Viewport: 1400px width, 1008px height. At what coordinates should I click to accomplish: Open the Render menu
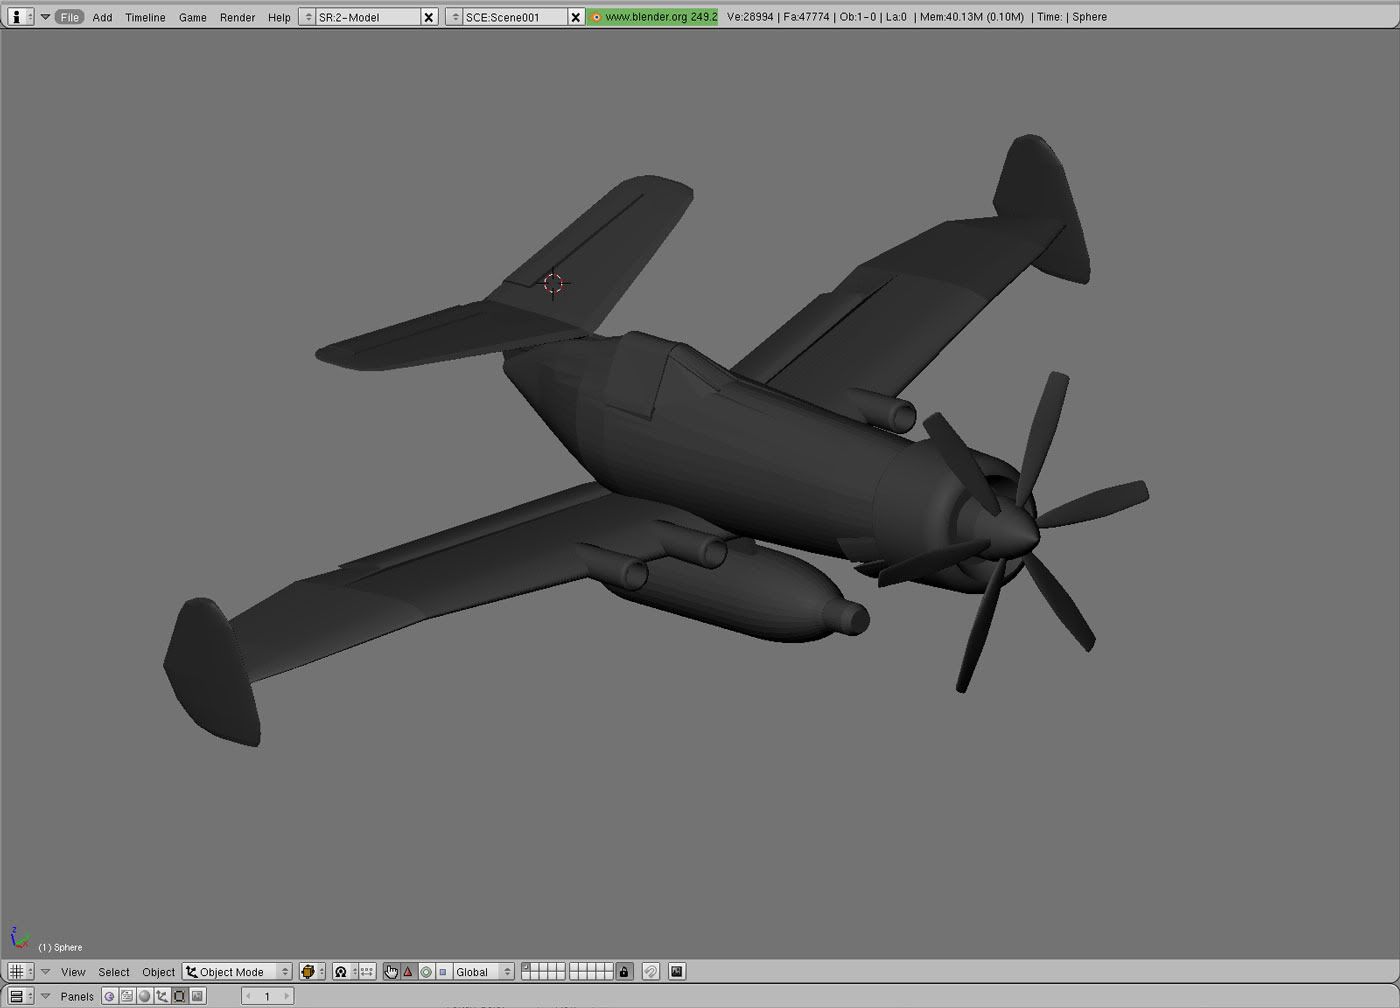point(237,17)
